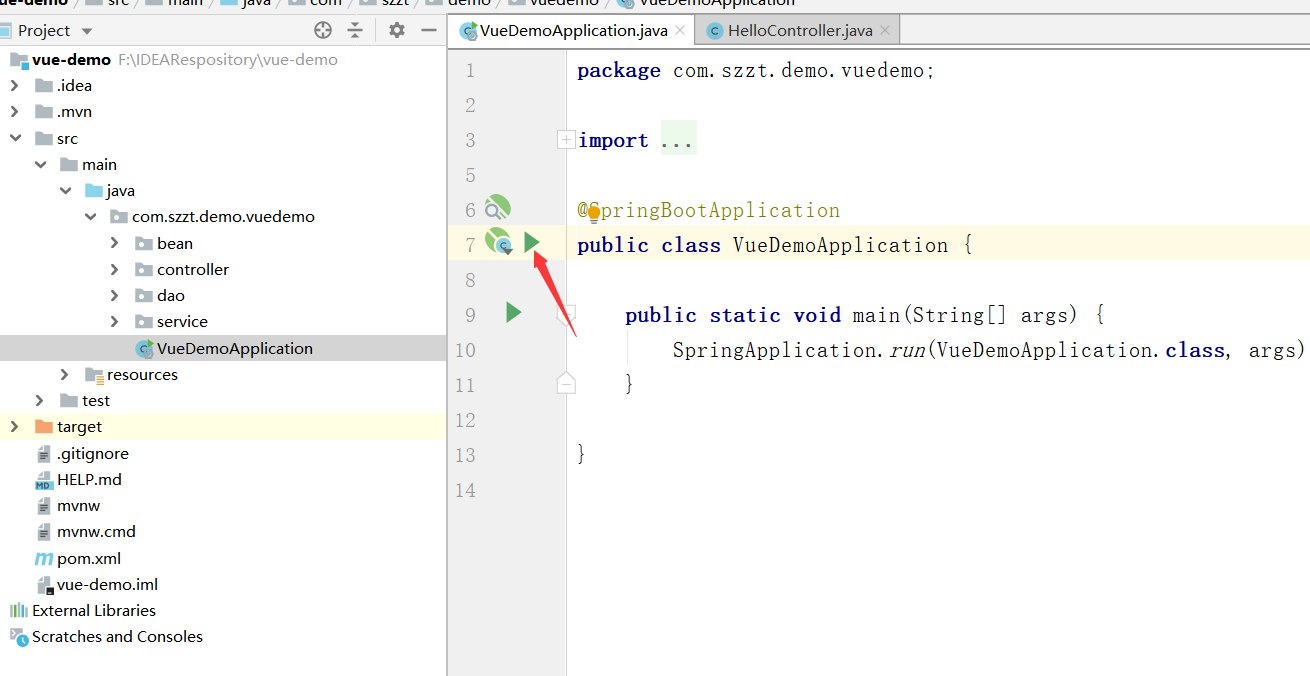Image resolution: width=1310 pixels, height=676 pixels.
Task: Click the VueDemoApplication class name on line 7
Action: click(x=841, y=245)
